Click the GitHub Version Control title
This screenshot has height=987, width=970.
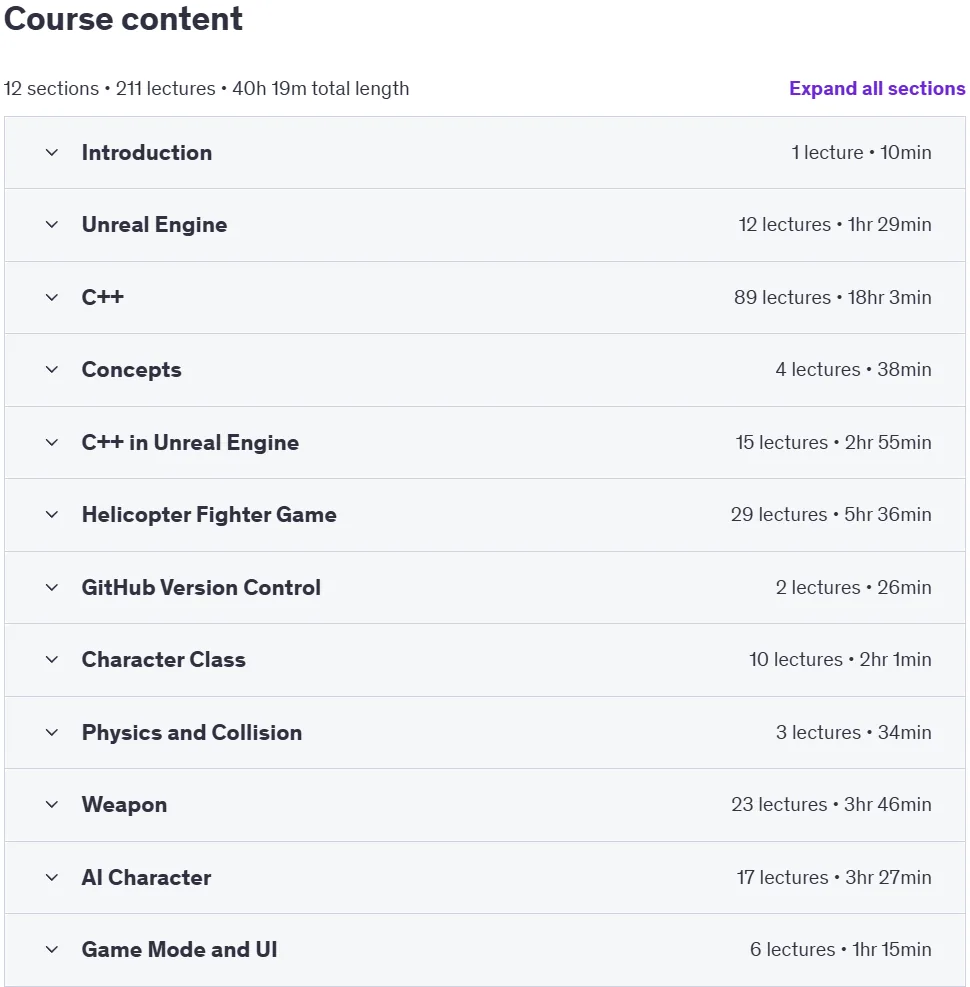201,587
